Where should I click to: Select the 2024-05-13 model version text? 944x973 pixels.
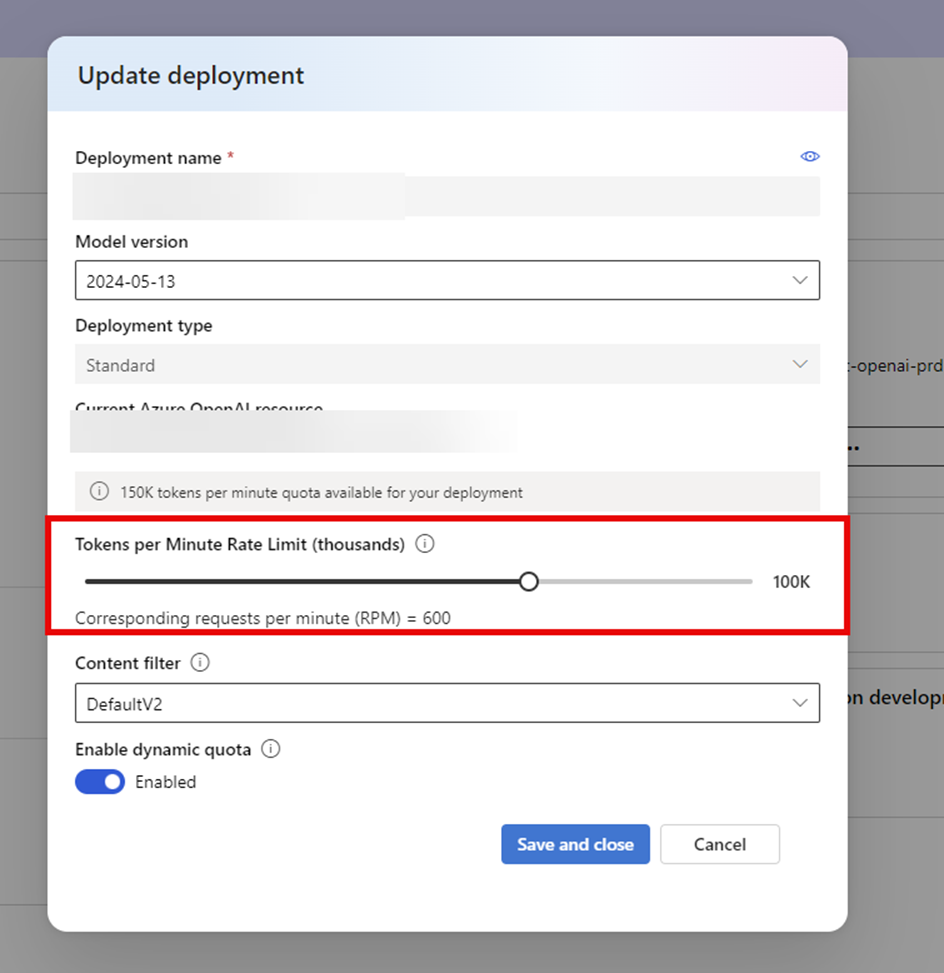(131, 282)
